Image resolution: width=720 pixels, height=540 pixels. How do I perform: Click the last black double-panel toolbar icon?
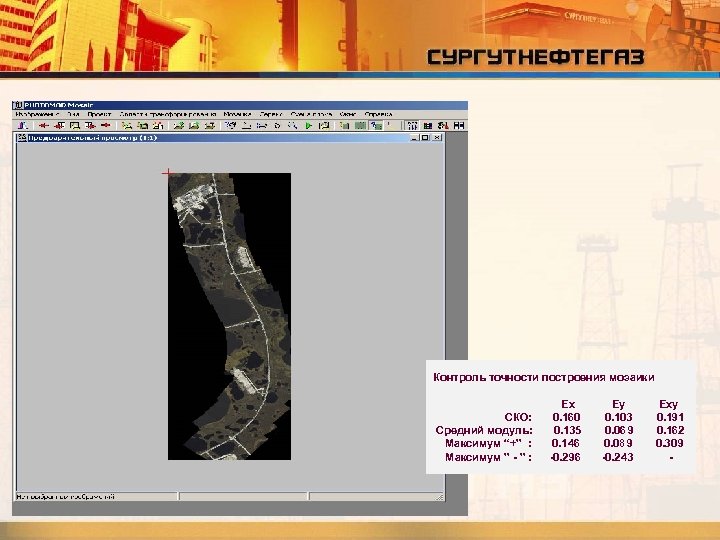click(x=458, y=125)
